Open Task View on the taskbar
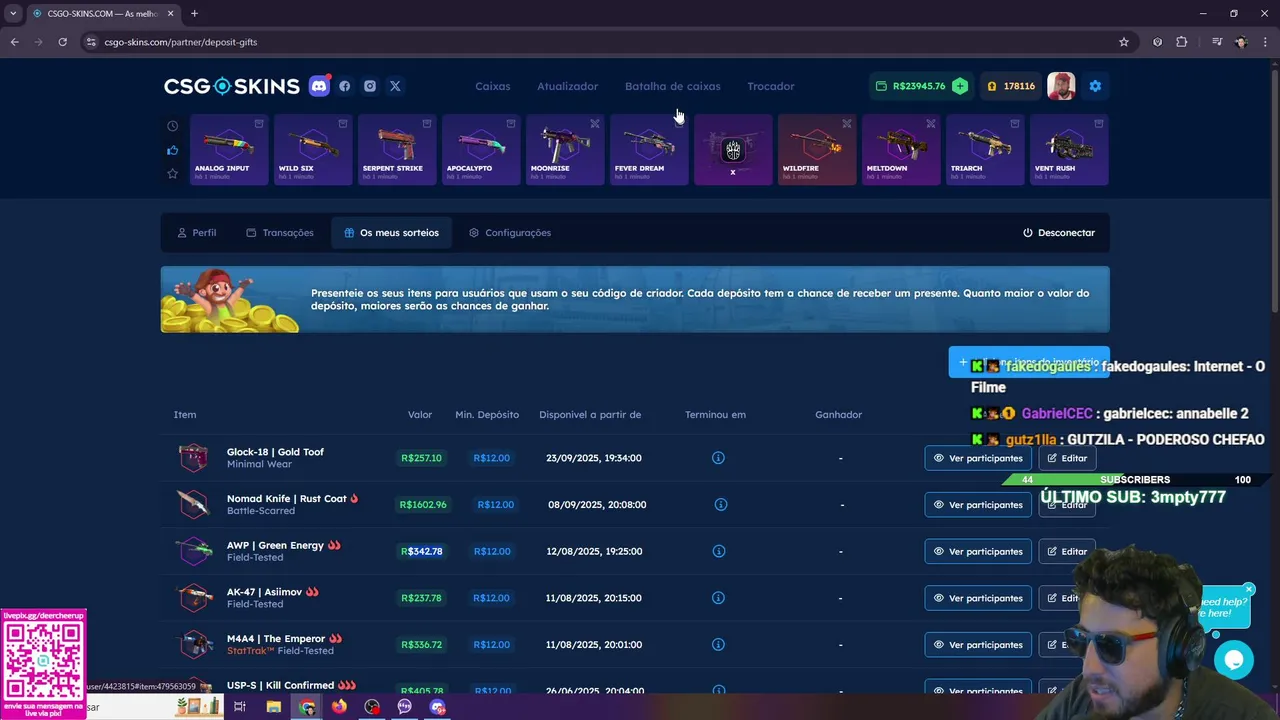The height and width of the screenshot is (720, 1280). [240, 707]
